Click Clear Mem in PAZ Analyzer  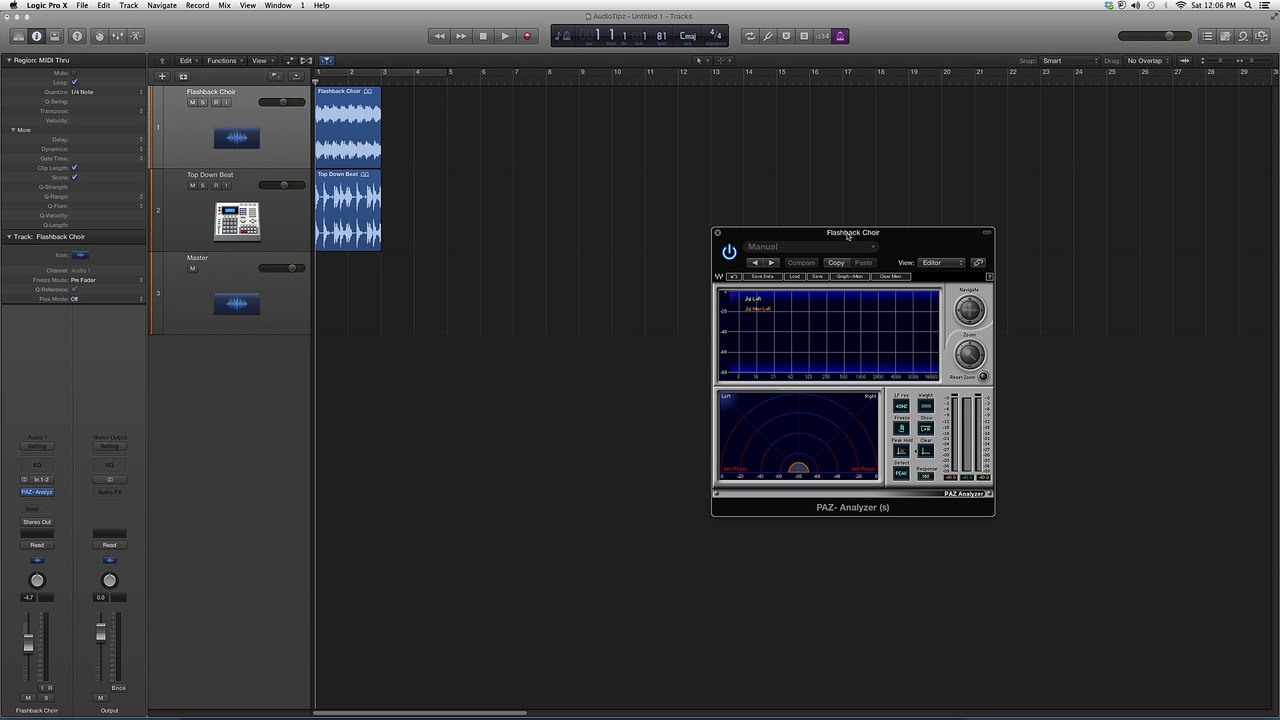(890, 276)
